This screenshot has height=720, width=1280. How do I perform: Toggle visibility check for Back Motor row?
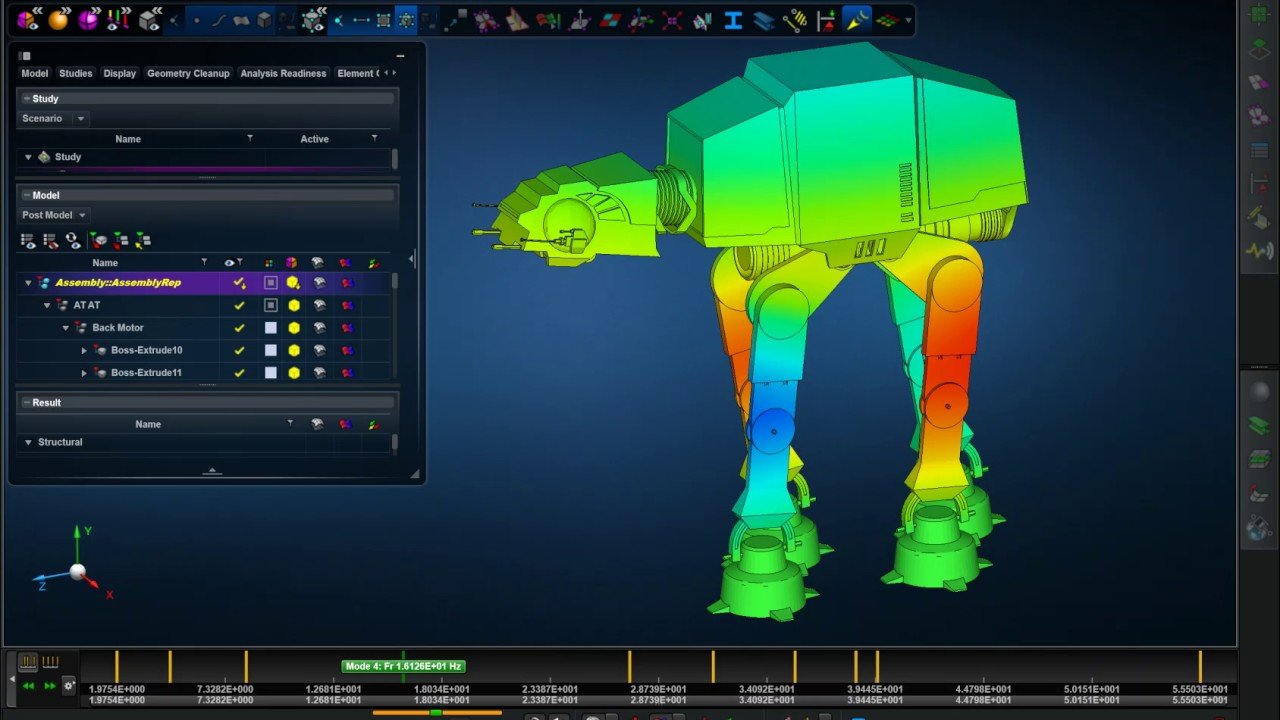pyautogui.click(x=239, y=328)
